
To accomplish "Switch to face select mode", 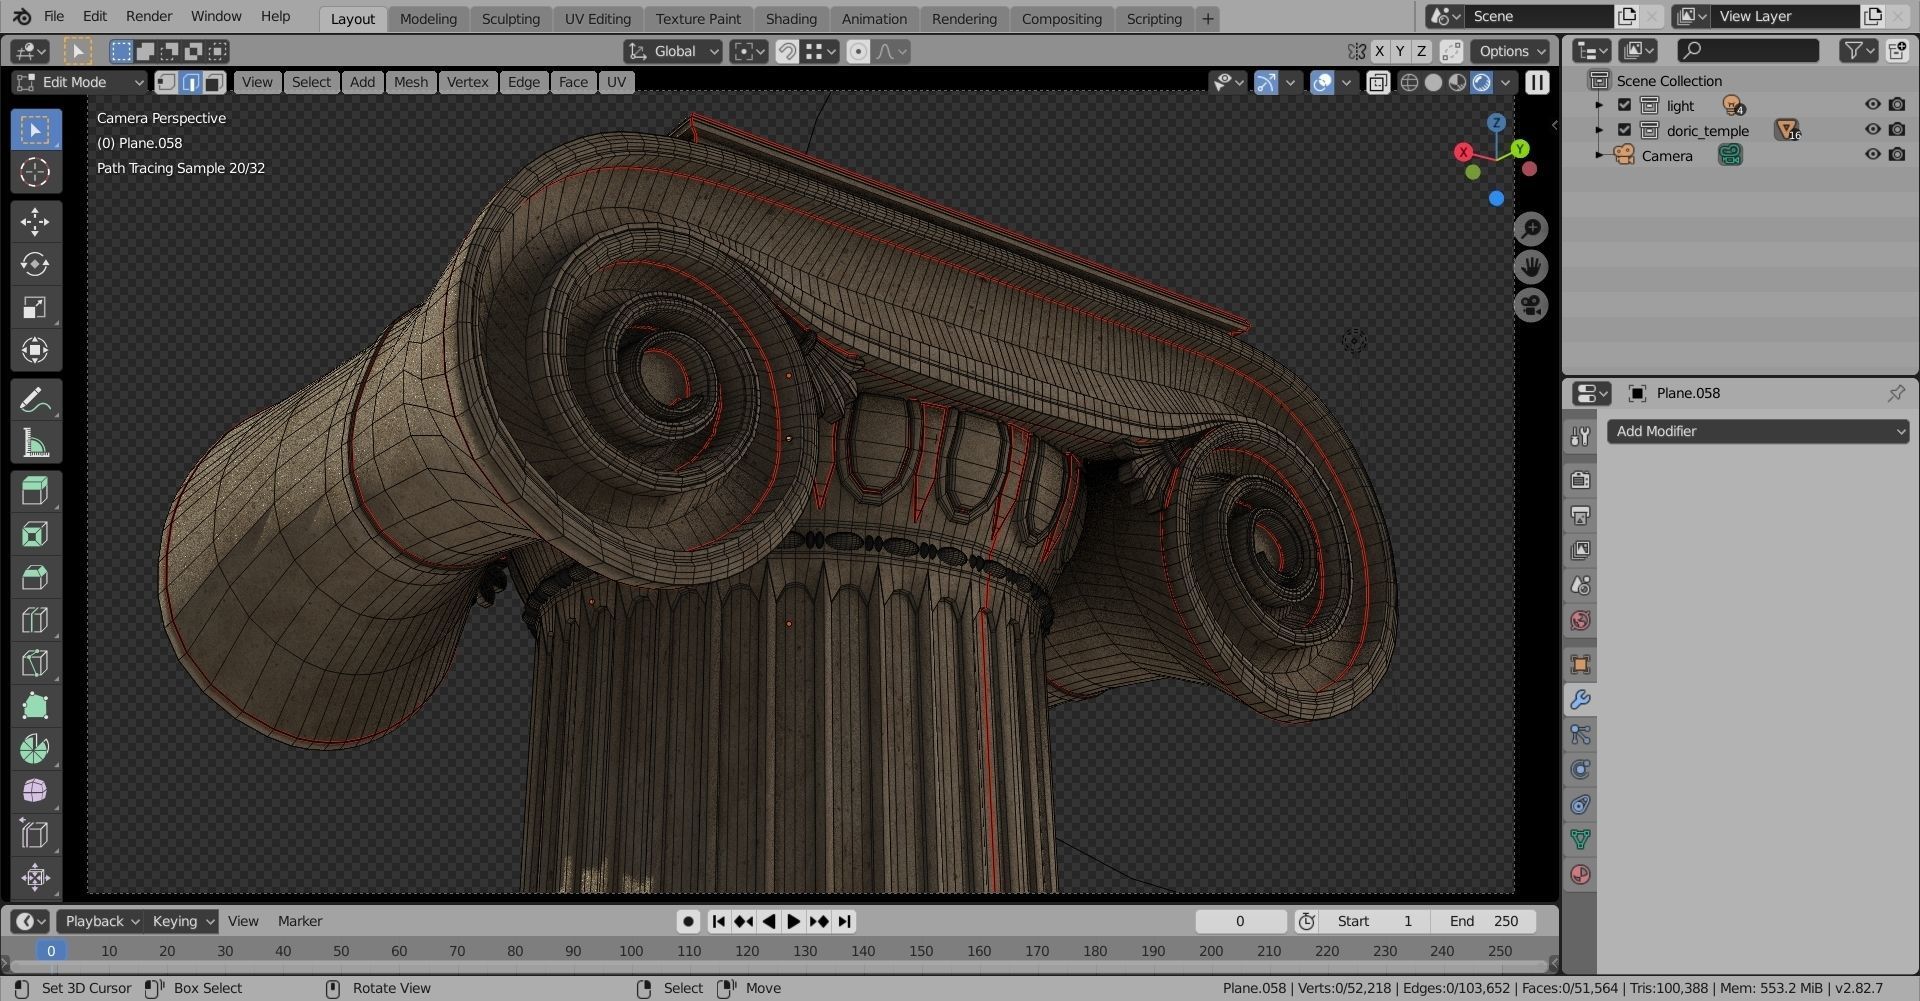I will (215, 82).
